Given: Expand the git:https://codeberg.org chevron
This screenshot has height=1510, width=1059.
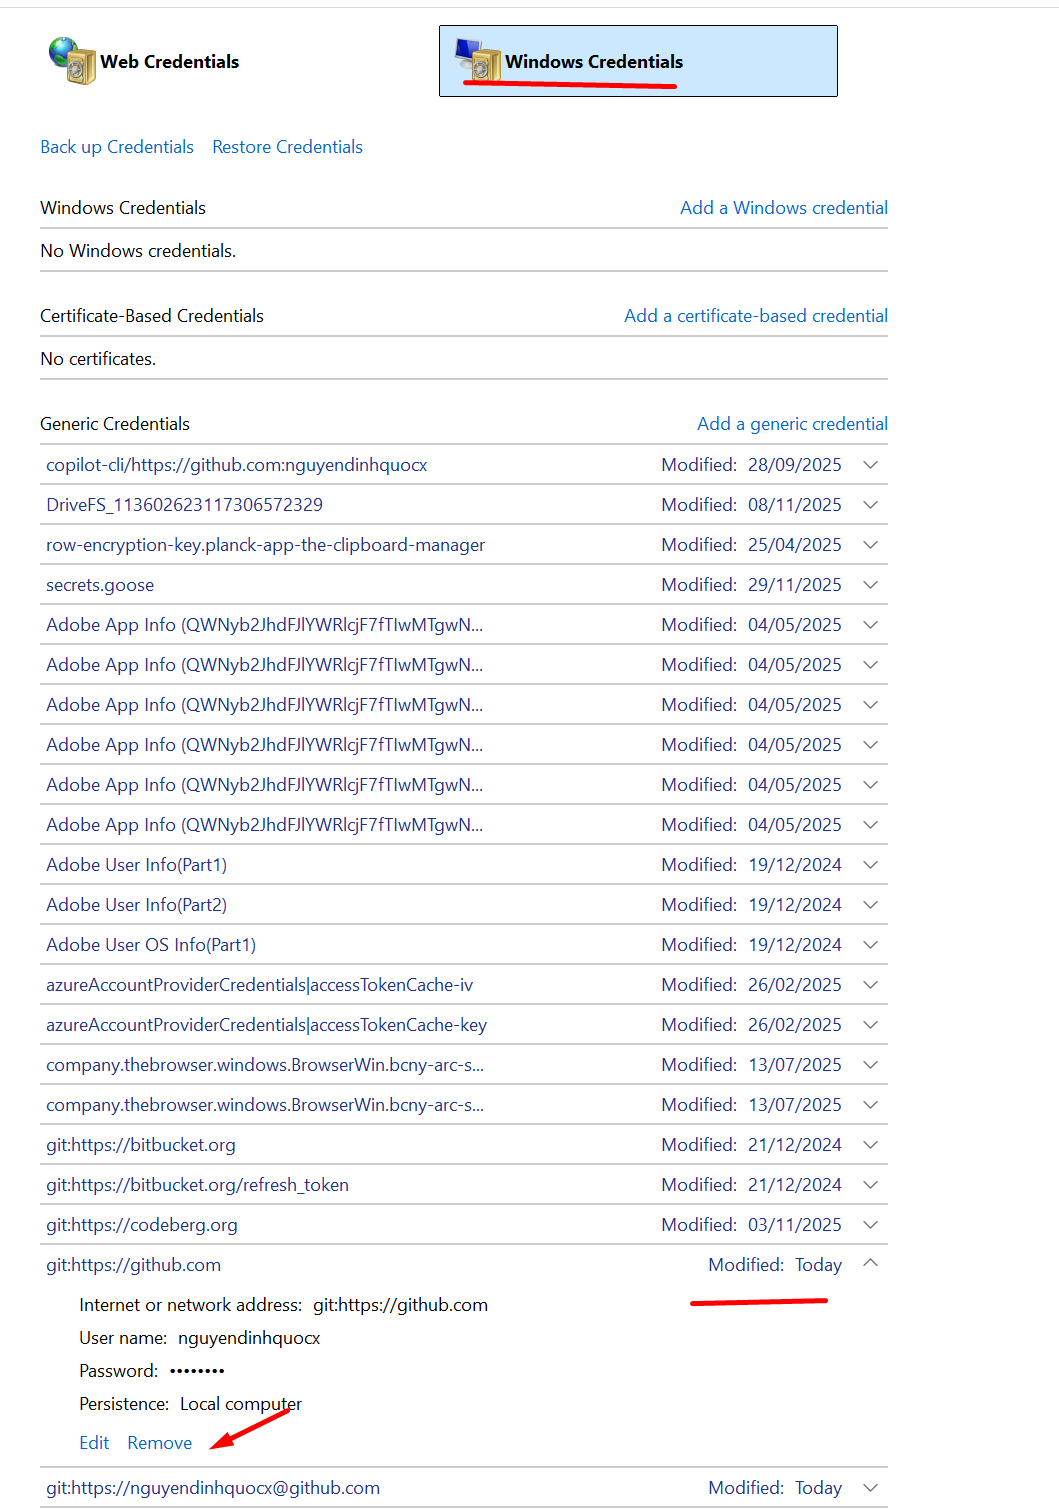Looking at the screenshot, I should pos(870,1225).
